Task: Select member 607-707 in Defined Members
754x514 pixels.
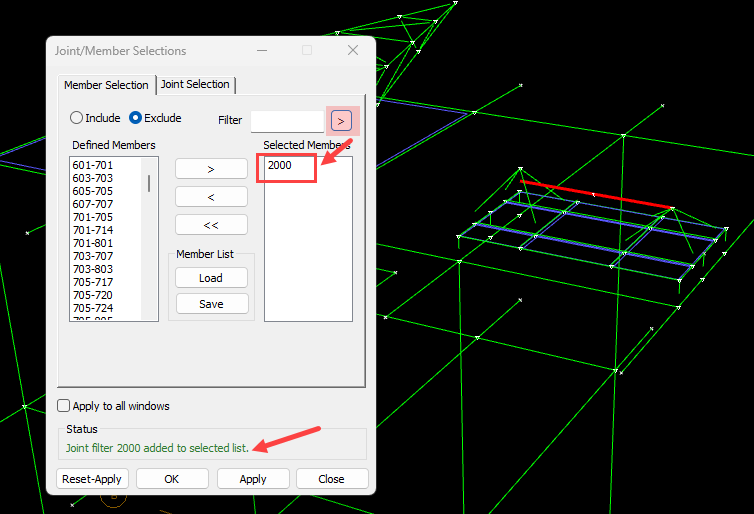Action: pos(93,204)
